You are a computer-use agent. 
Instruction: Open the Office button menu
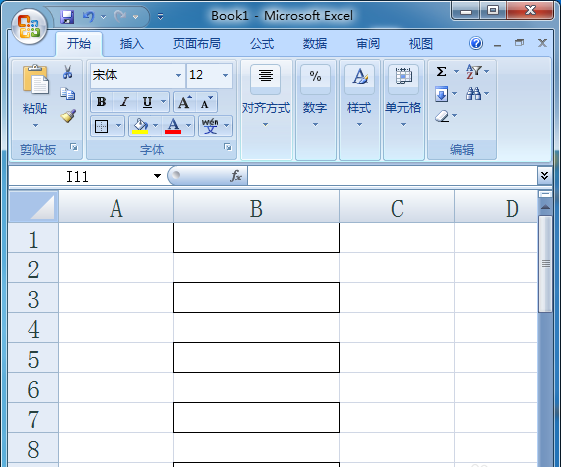click(x=29, y=27)
